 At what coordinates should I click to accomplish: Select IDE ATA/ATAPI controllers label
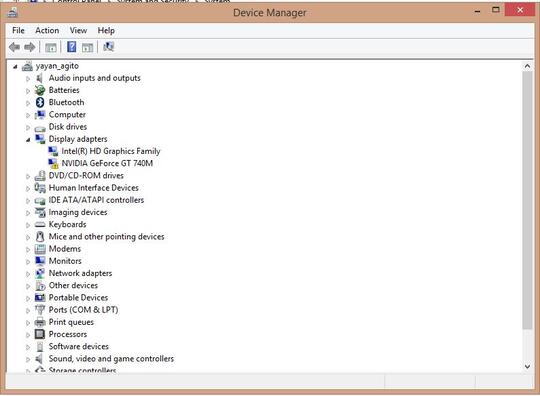96,200
